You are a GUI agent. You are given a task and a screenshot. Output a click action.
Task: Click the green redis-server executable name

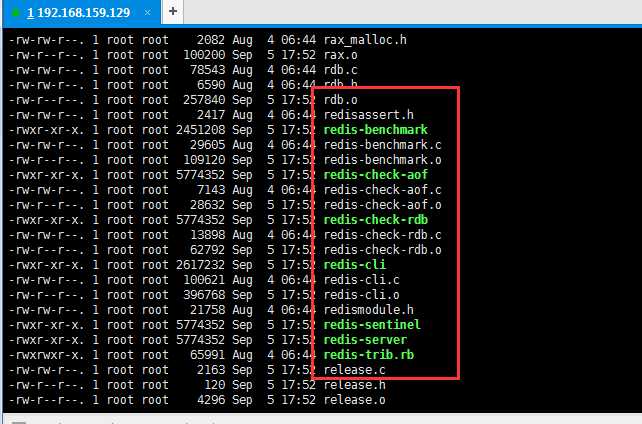pos(365,340)
